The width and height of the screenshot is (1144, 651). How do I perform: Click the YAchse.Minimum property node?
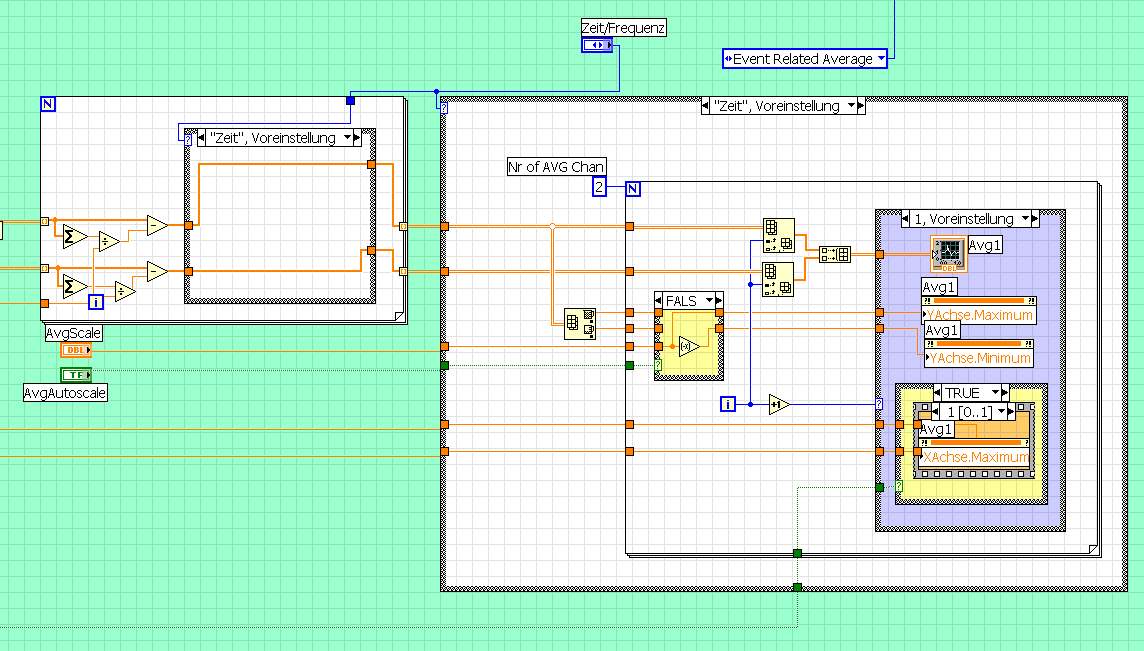pos(980,357)
